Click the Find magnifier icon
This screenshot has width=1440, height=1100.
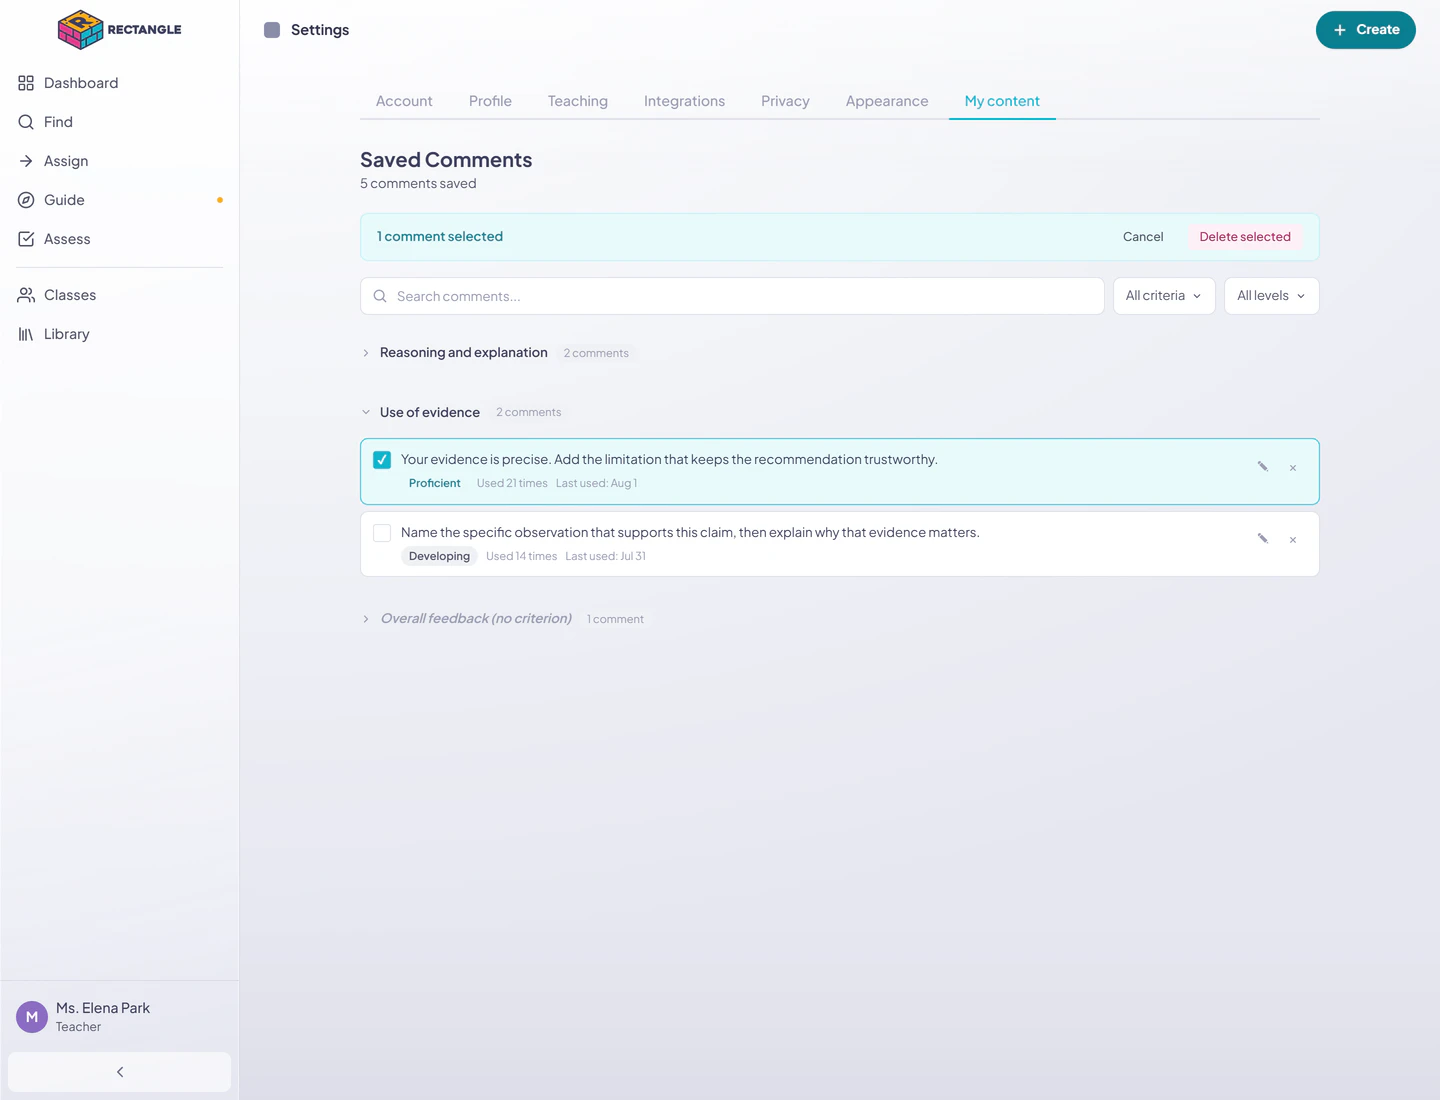(x=26, y=122)
